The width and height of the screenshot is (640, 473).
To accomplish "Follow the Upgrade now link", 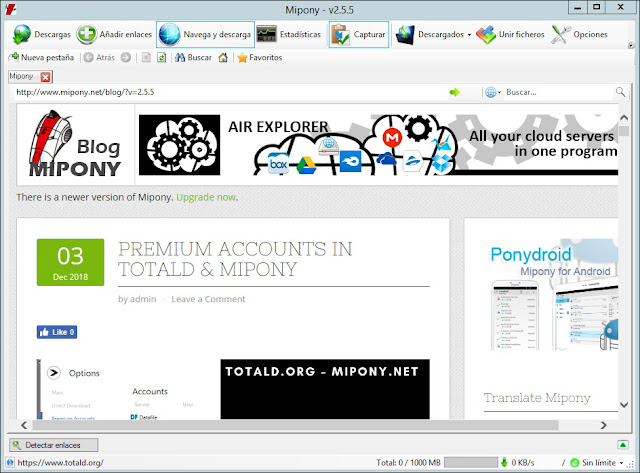I will tap(206, 197).
